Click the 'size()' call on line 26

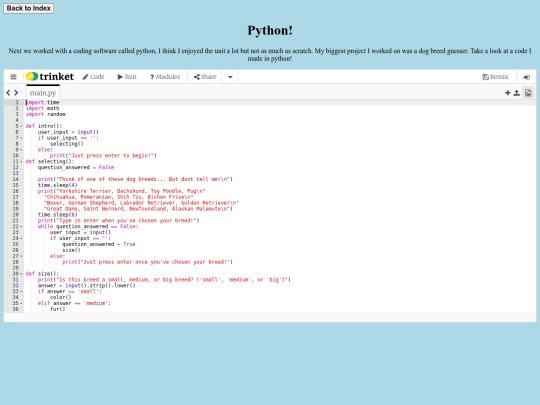pyautogui.click(x=71, y=250)
